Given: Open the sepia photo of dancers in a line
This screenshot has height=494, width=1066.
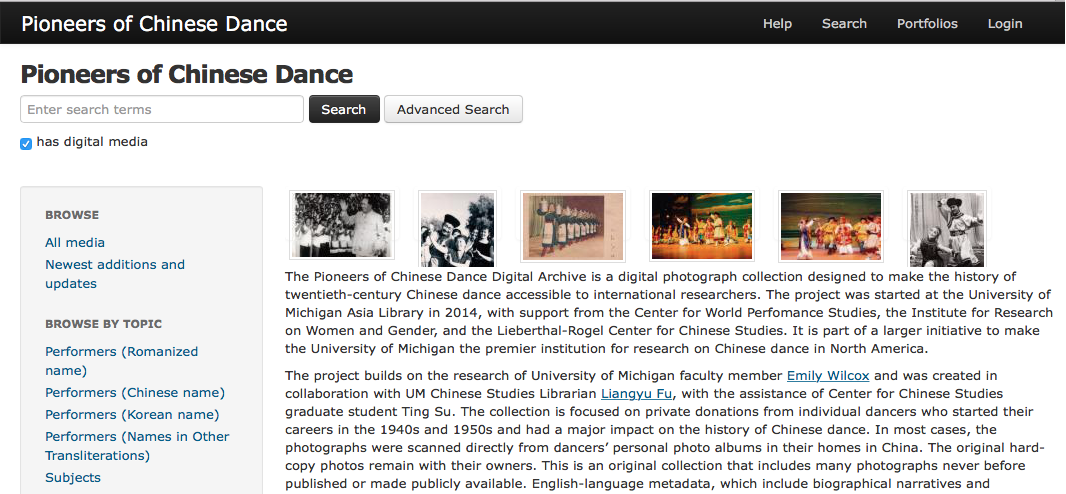Looking at the screenshot, I should point(573,226).
